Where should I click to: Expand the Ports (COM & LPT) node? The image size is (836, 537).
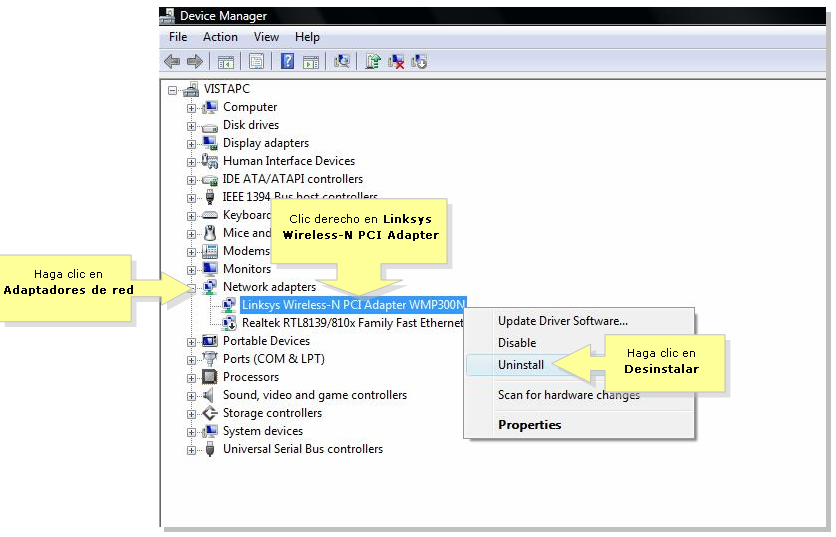[x=191, y=360]
